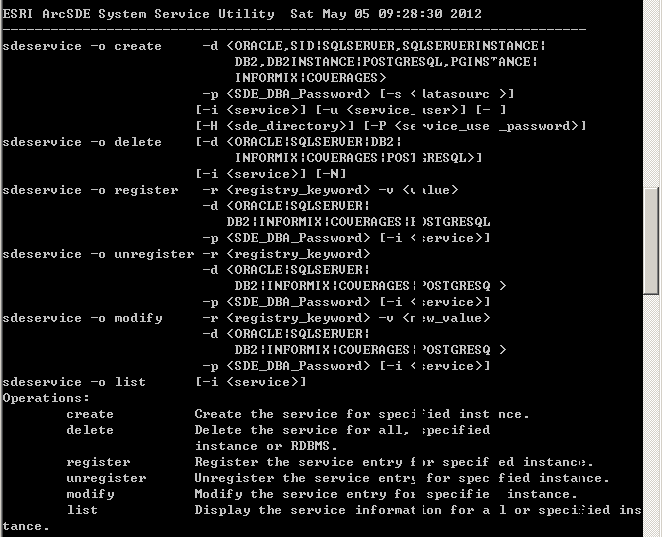Viewport: 662px width, 537px height.
Task: Click the 'sdeservice -o create' usage line
Action: coord(82,46)
